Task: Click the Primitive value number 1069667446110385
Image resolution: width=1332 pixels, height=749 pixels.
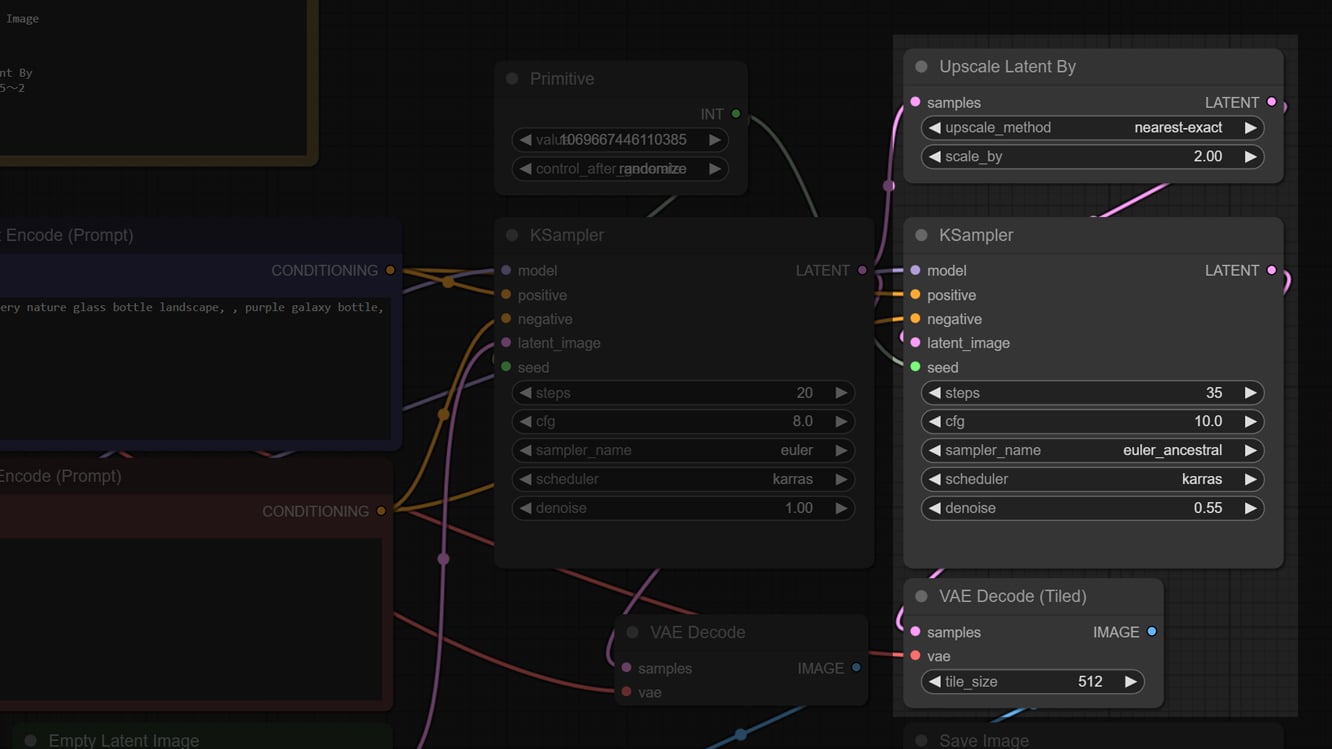Action: tap(623, 140)
